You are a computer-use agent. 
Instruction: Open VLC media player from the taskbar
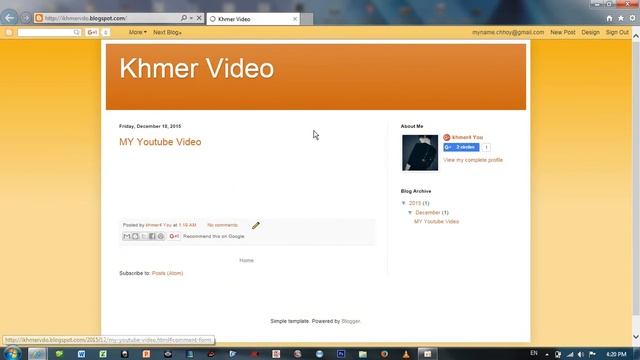[406, 354]
